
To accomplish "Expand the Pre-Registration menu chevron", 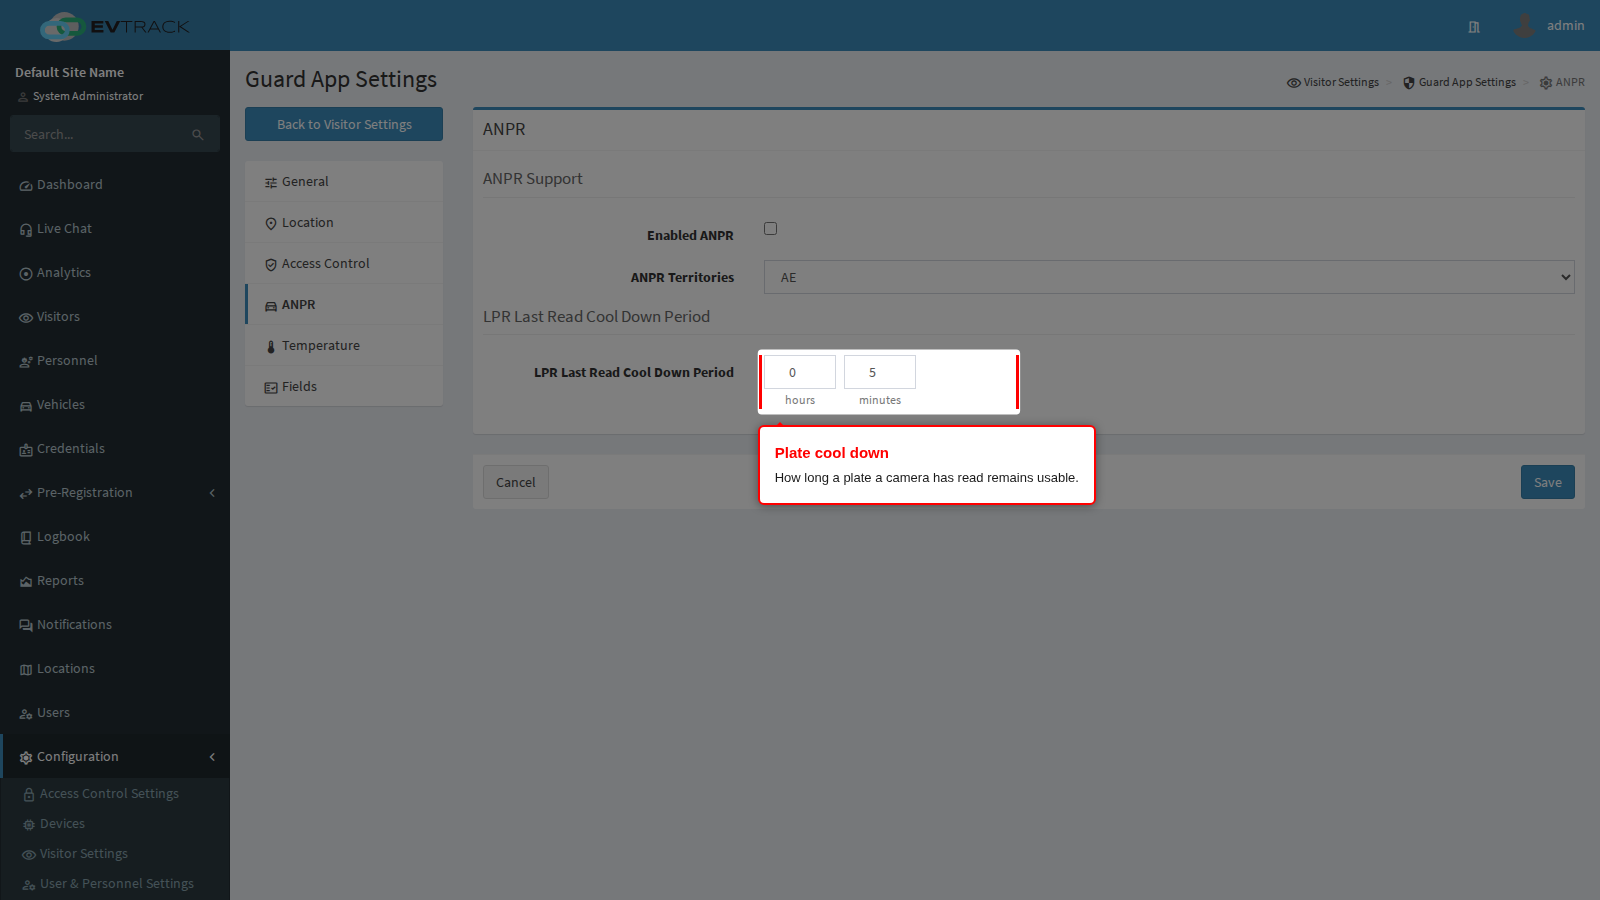I will tap(212, 493).
